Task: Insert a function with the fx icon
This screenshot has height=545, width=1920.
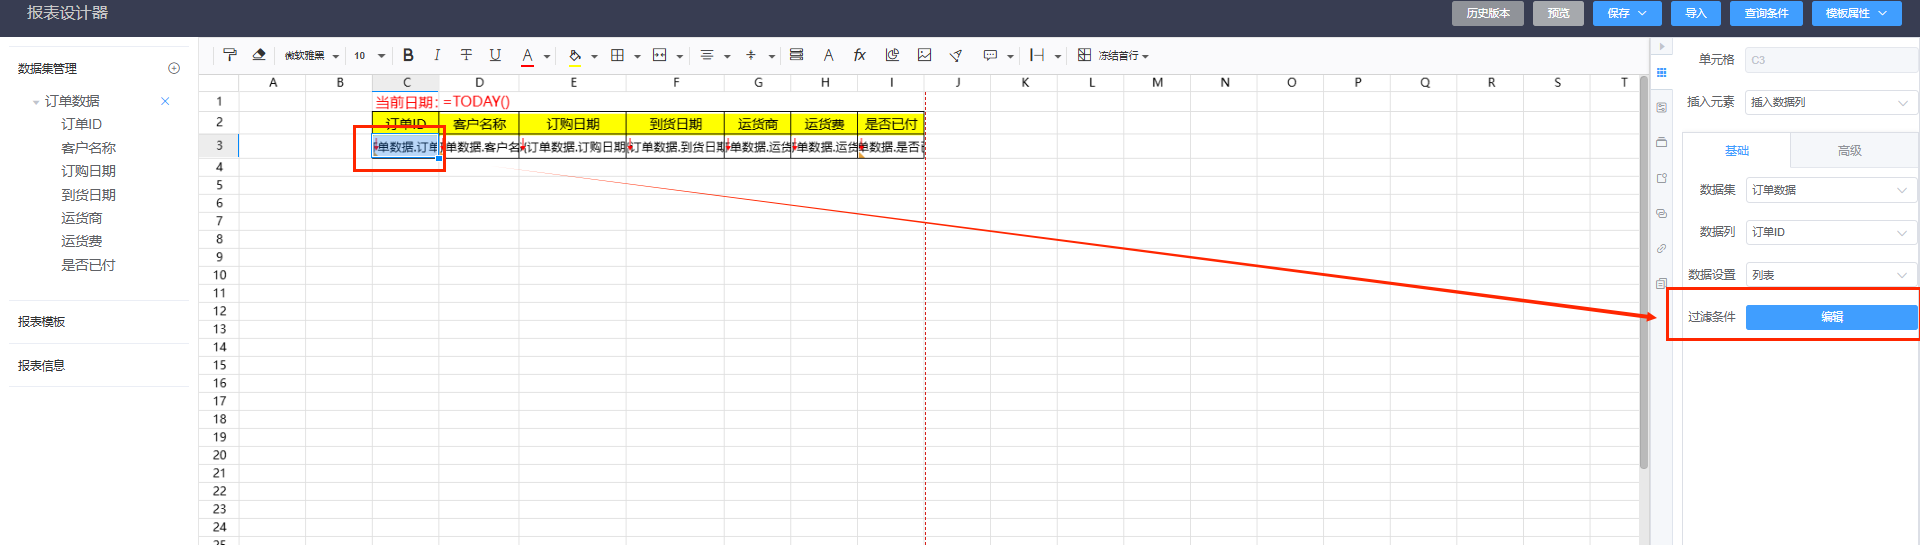Action: click(x=859, y=55)
